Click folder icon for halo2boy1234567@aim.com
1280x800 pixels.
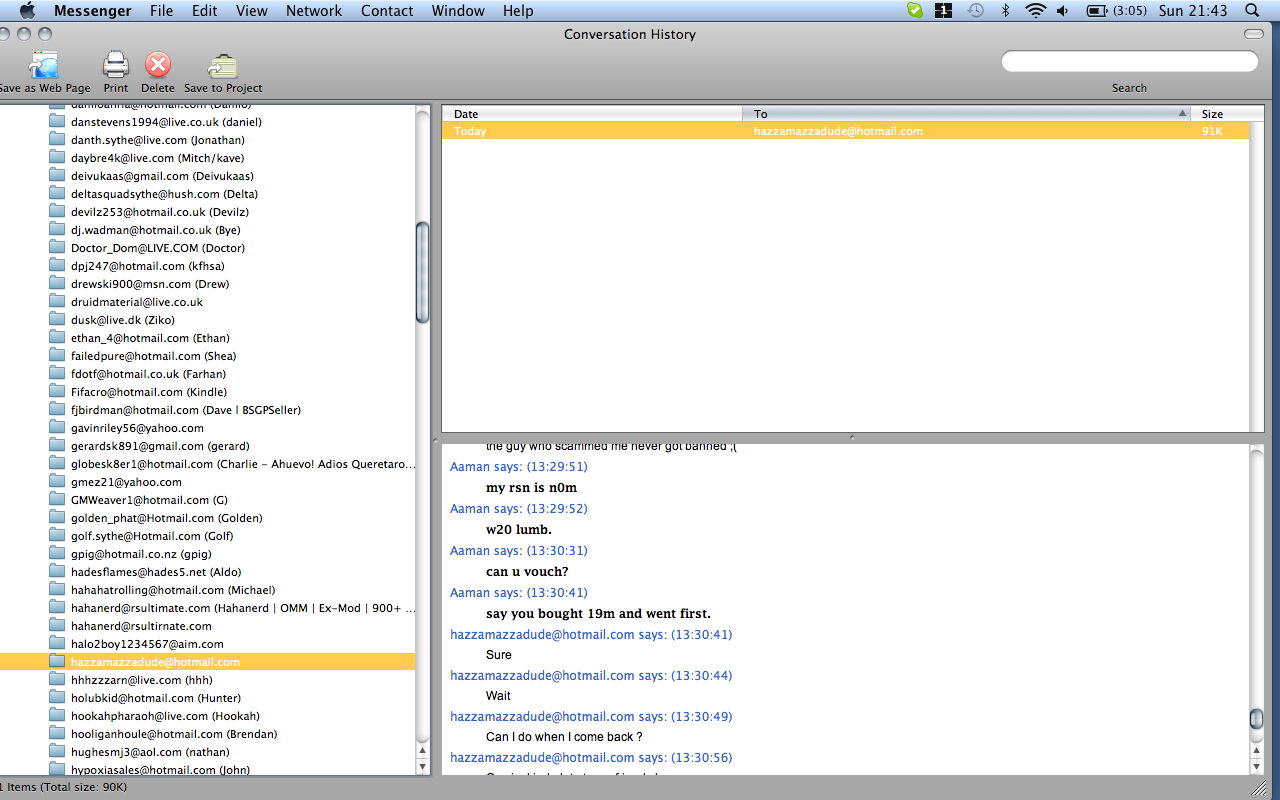(x=57, y=644)
